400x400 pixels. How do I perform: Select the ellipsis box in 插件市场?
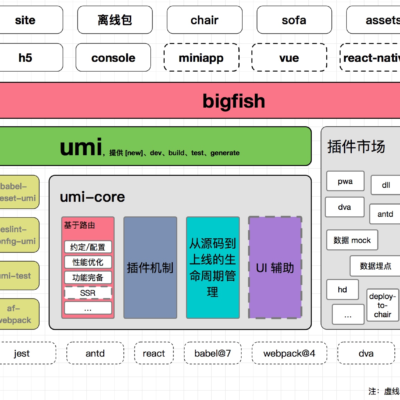tap(348, 314)
